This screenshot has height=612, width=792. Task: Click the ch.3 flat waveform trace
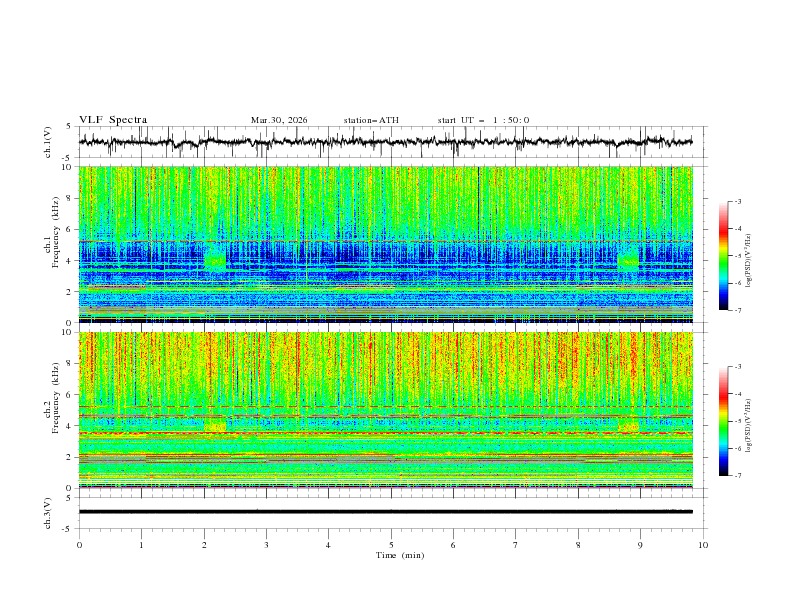click(x=385, y=512)
